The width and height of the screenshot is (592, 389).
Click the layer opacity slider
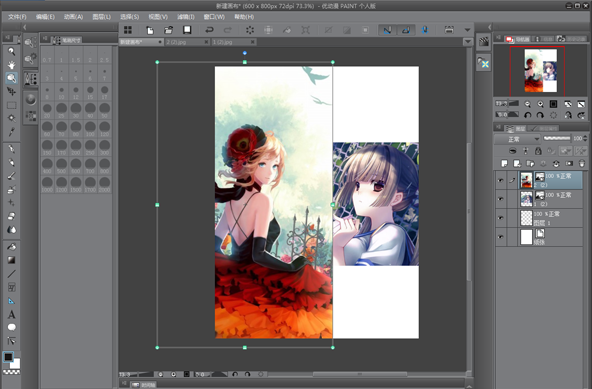click(x=557, y=139)
